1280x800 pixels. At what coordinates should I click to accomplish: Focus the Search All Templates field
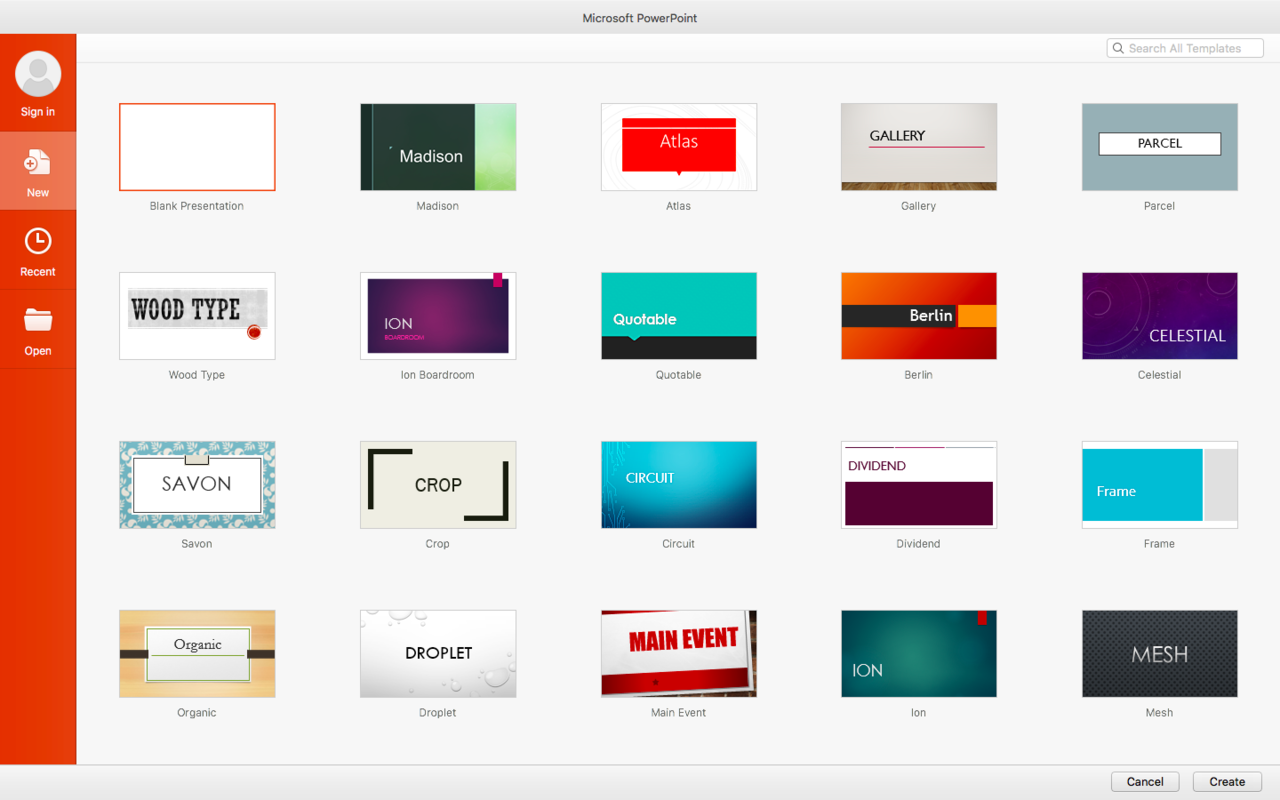click(1185, 48)
